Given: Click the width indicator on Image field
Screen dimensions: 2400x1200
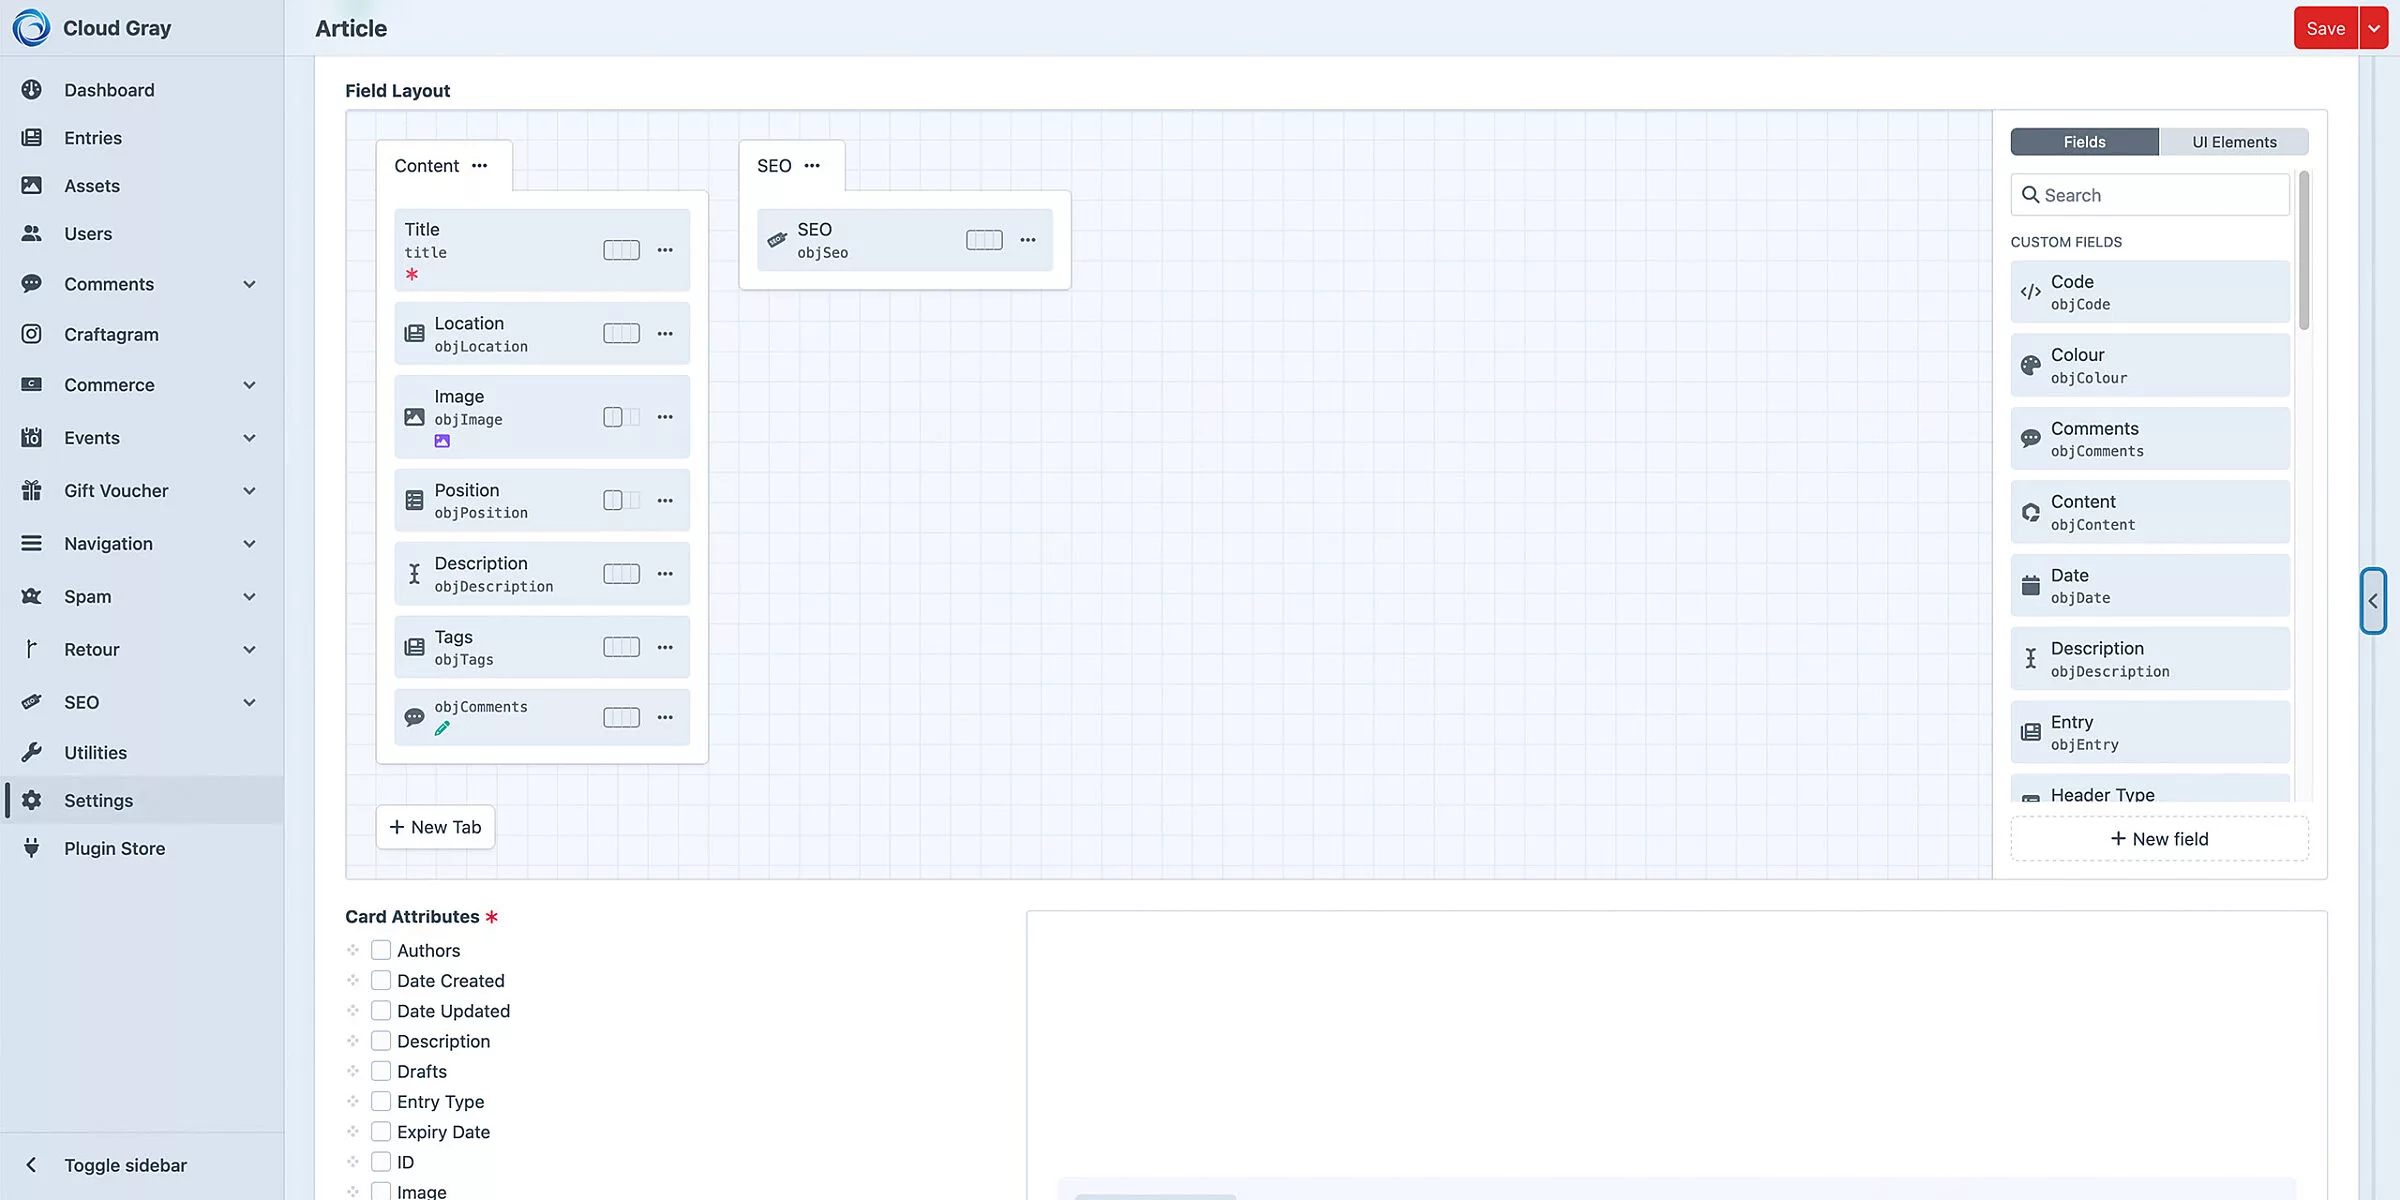Looking at the screenshot, I should (621, 417).
